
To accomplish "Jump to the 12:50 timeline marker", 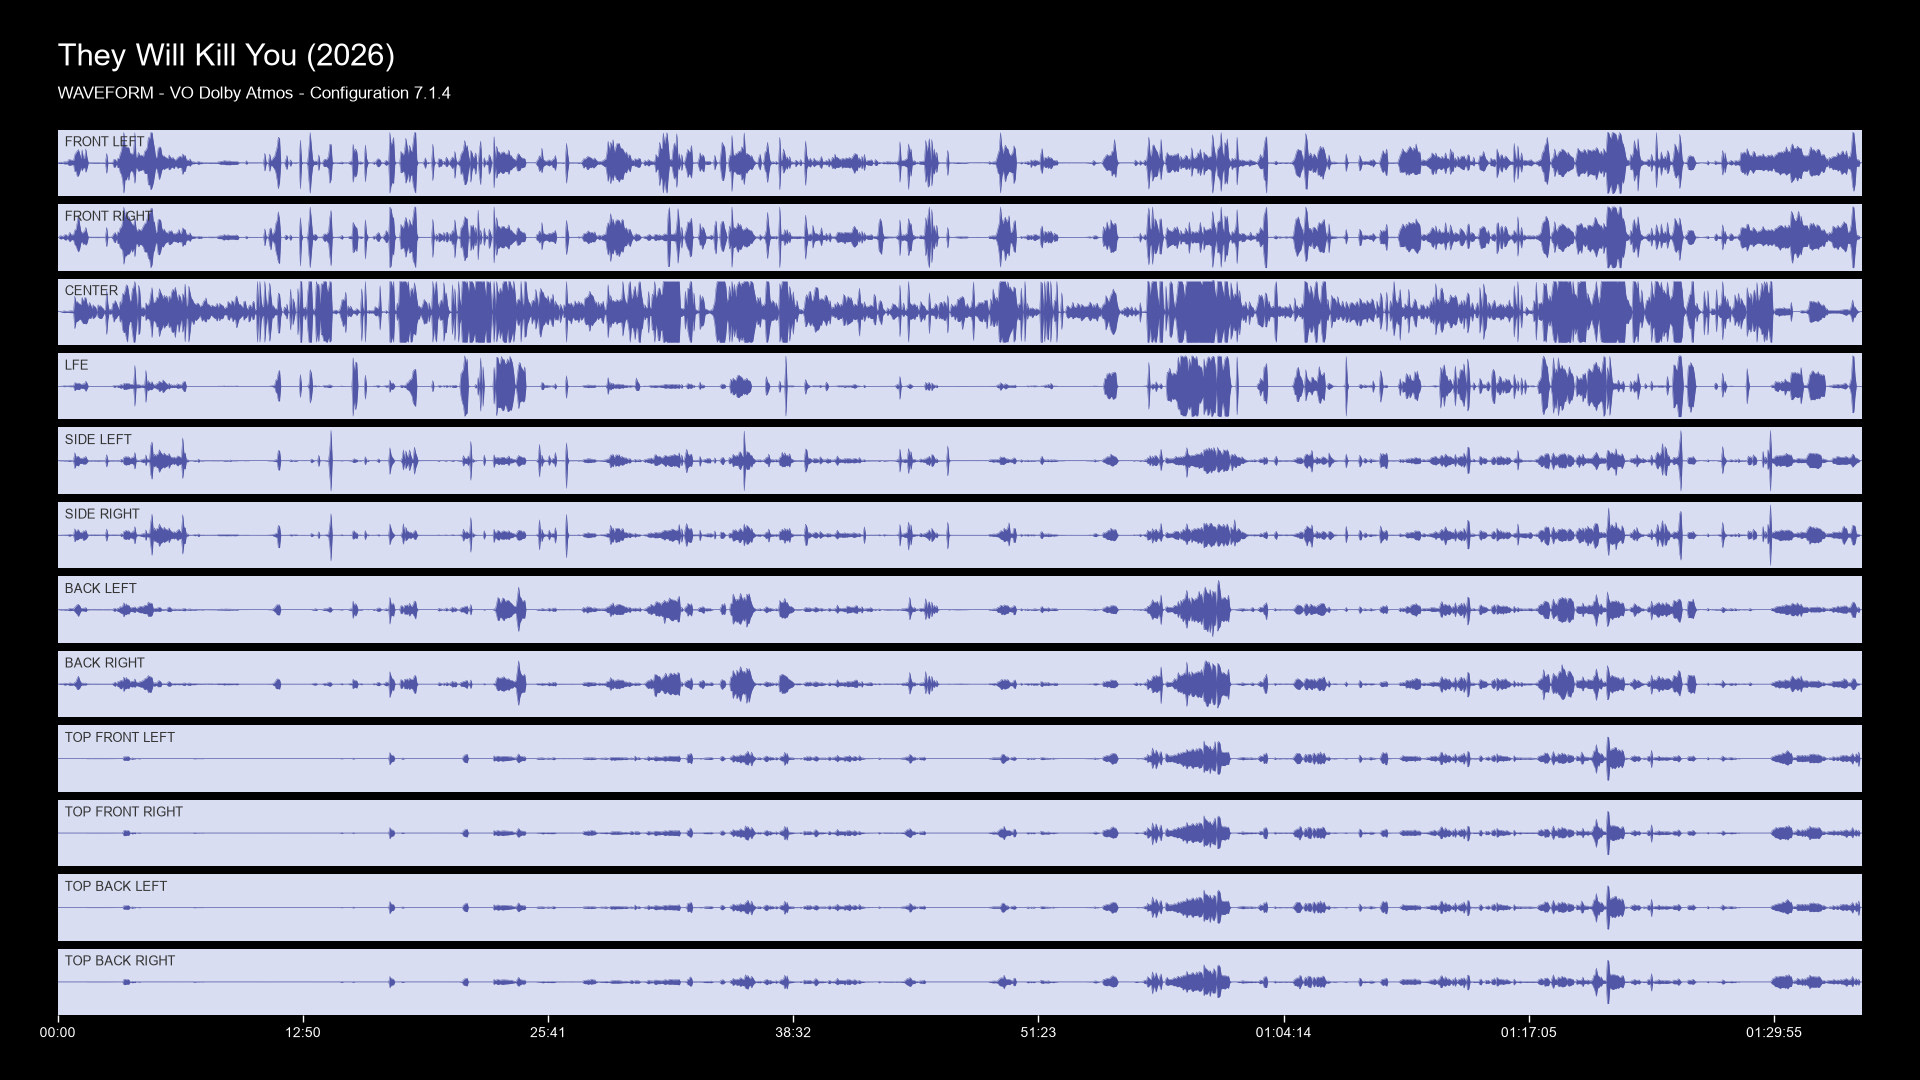I will [x=303, y=1033].
